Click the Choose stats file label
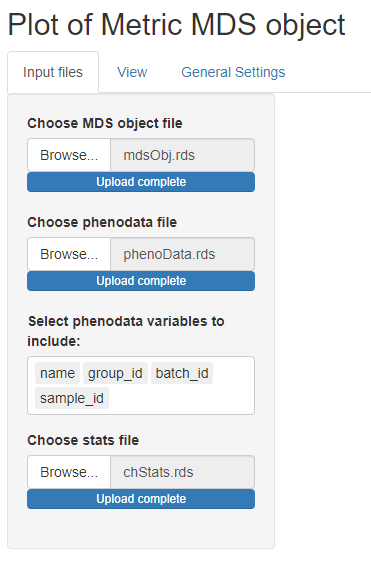Image resolution: width=371 pixels, height=572 pixels. 83,440
